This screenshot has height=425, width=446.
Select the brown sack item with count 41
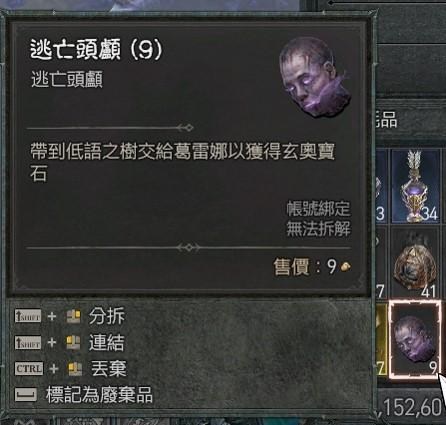pyautogui.click(x=415, y=263)
